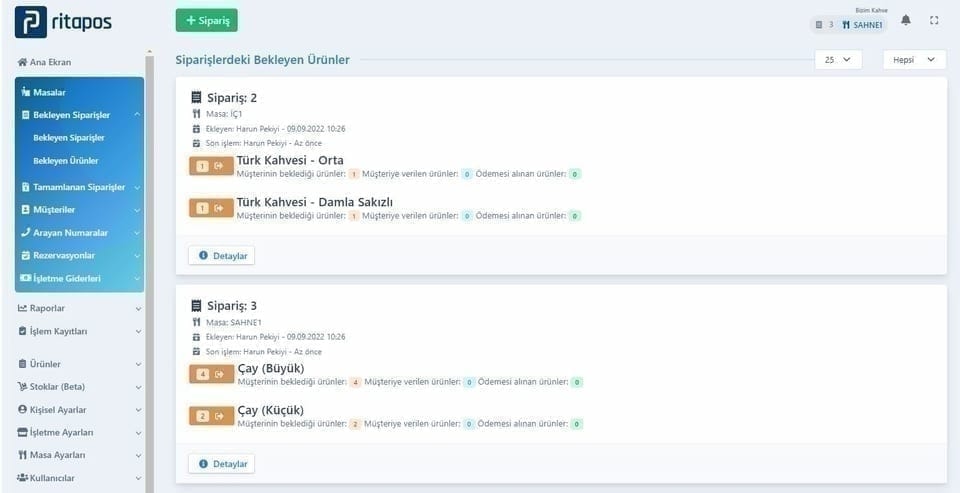This screenshot has height=493, width=960.
Task: Expand Tamamlanan Siparişler submenu
Action: click(80, 187)
